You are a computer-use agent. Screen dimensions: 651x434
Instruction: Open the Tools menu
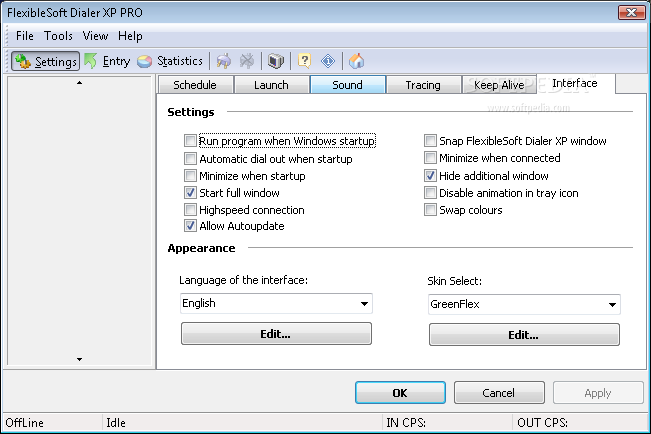point(58,36)
